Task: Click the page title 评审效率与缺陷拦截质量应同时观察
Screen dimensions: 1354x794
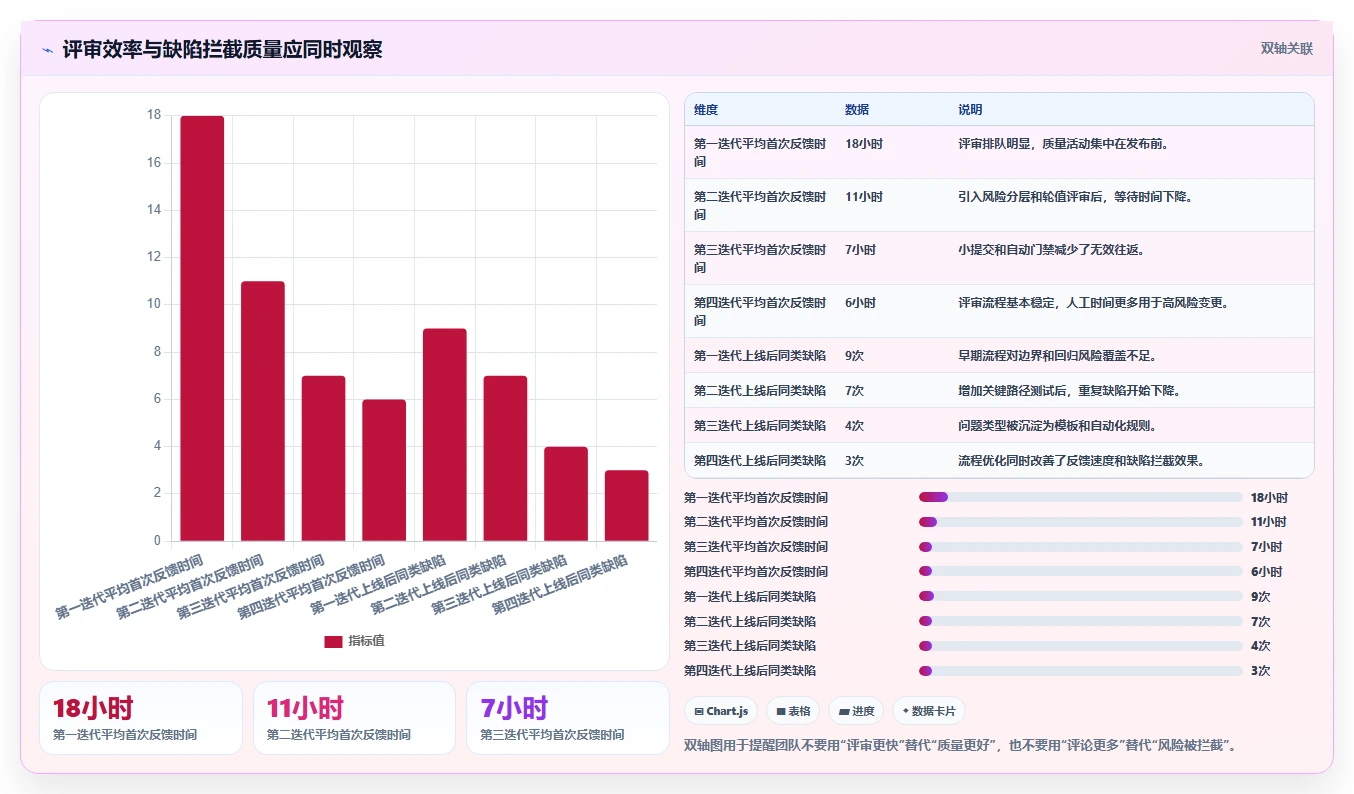Action: (x=222, y=50)
